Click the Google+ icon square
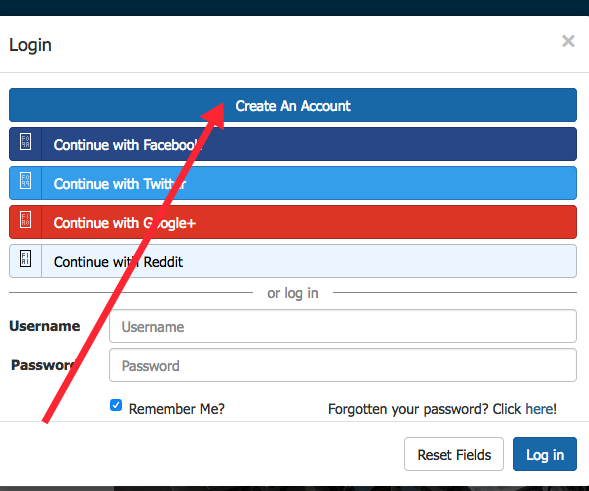 [x=26, y=220]
